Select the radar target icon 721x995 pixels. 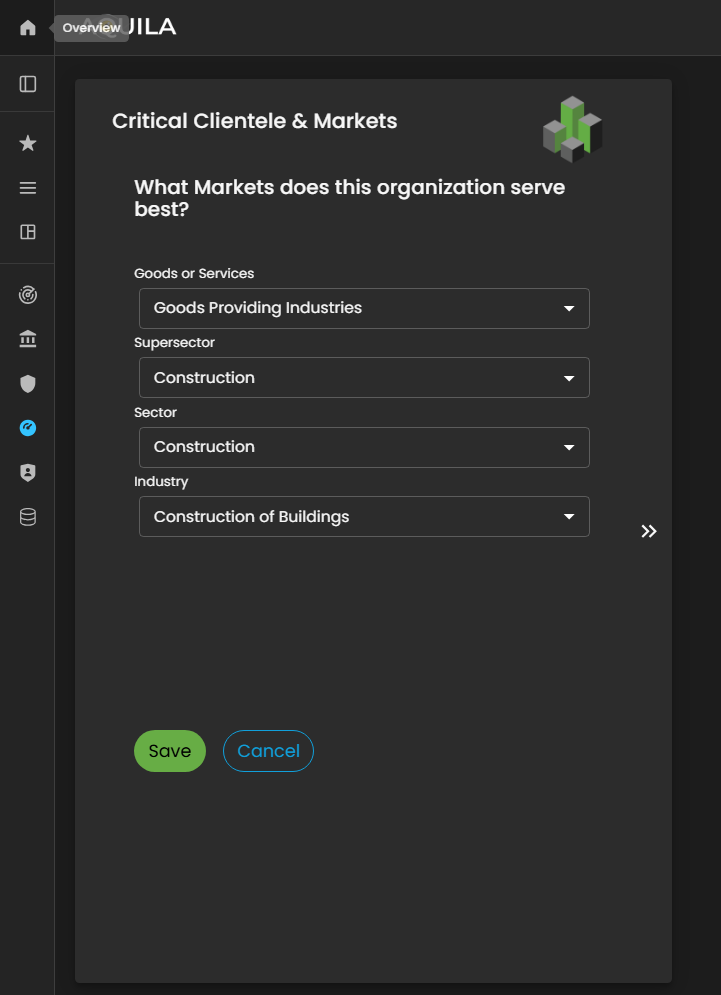point(28,295)
